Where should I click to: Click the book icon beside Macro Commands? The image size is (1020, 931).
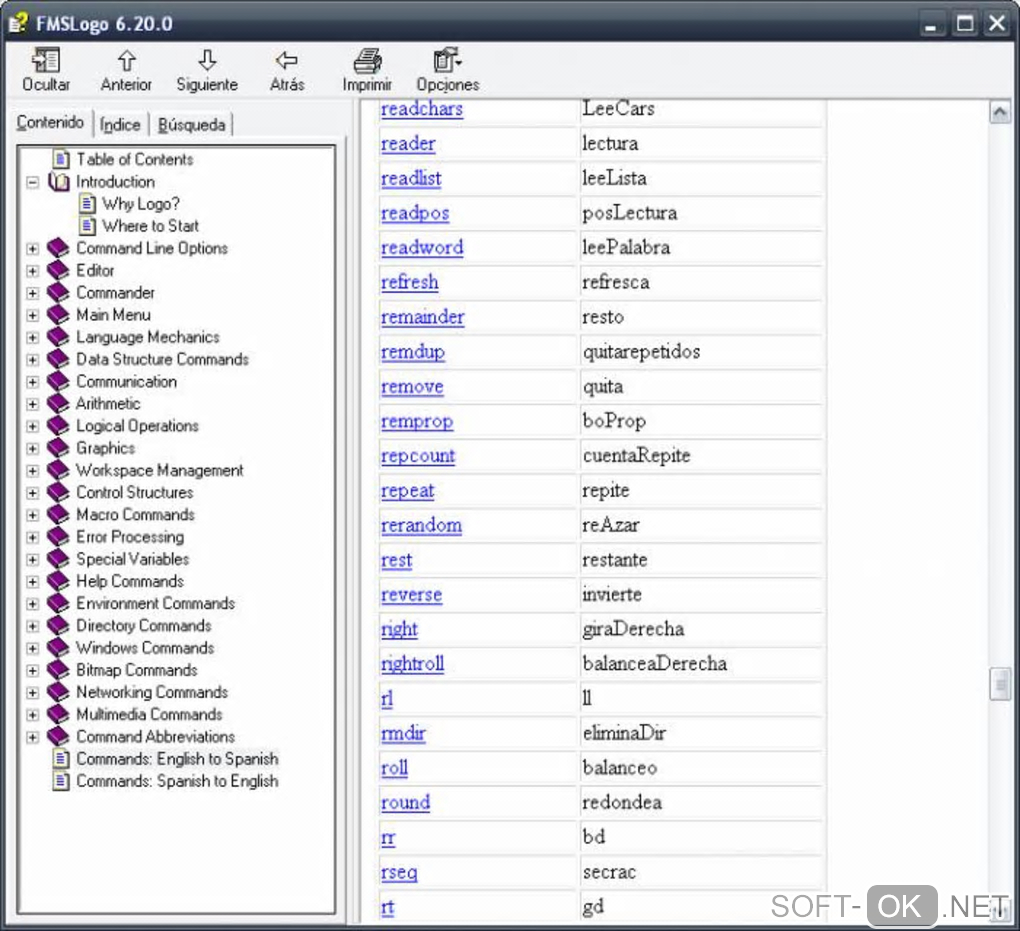click(x=59, y=515)
